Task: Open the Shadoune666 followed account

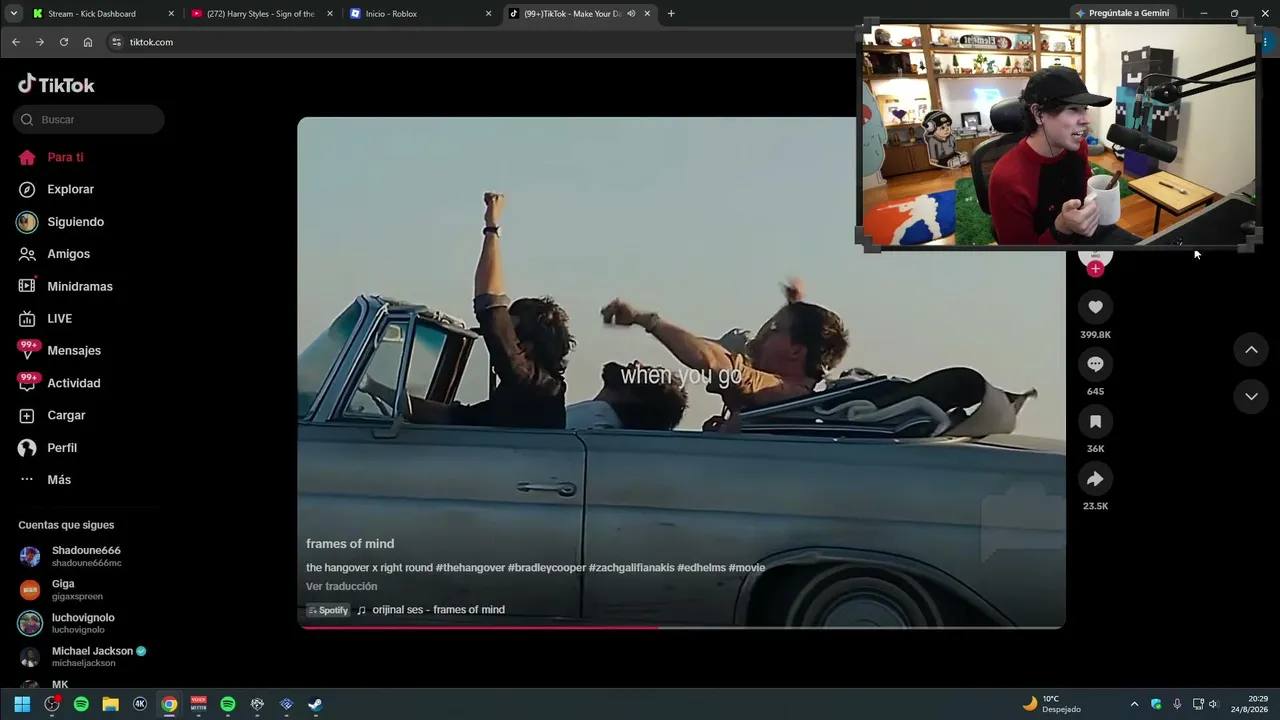Action: point(86,556)
